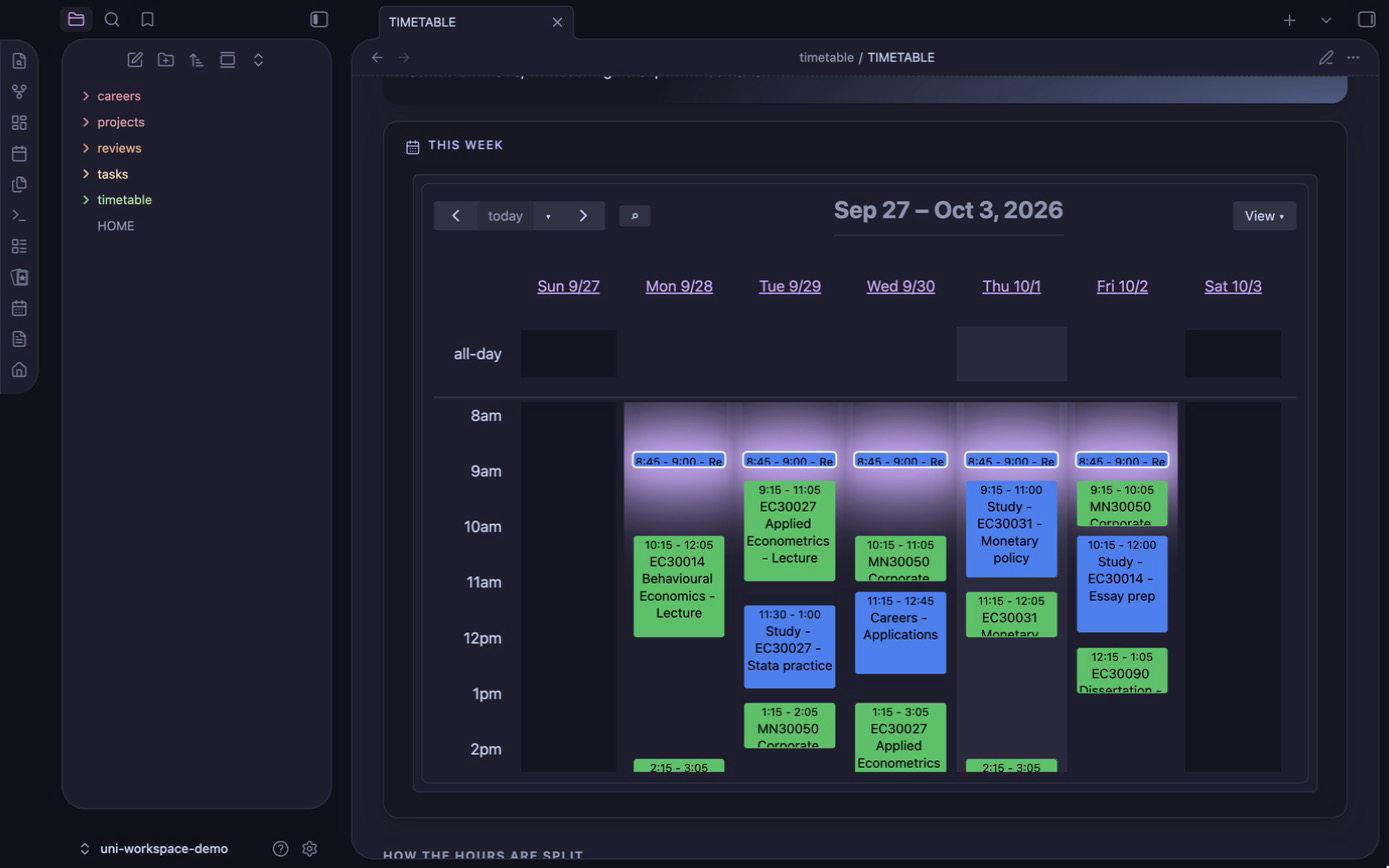The image size is (1389, 868).
Task: Open today's daily note ribbon icon
Action: click(19, 154)
